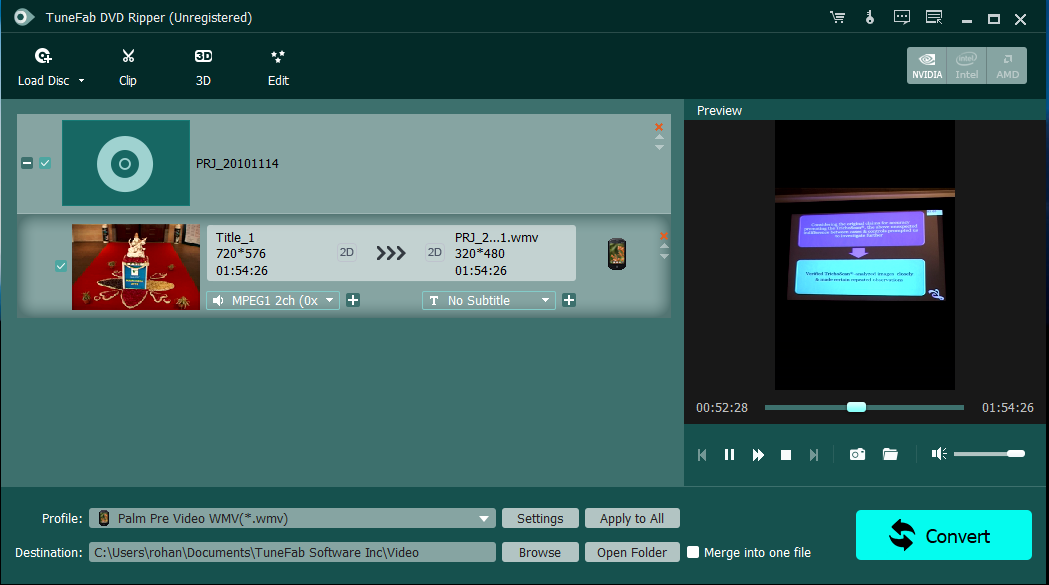Select NVIDIA acceleration option
The height and width of the screenshot is (585, 1049).
click(x=926, y=65)
